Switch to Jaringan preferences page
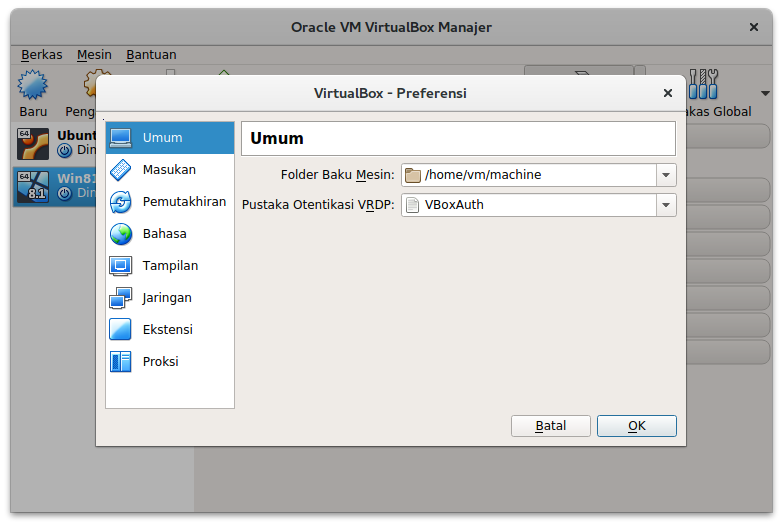This screenshot has height=524, width=784. (x=170, y=298)
